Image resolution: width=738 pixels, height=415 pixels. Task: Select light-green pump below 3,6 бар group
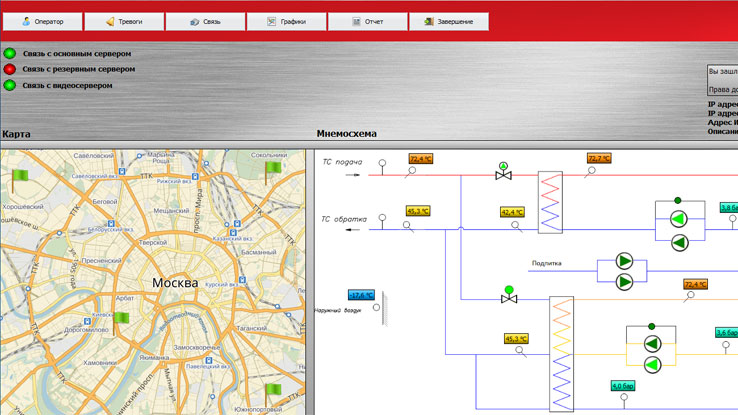tap(652, 365)
